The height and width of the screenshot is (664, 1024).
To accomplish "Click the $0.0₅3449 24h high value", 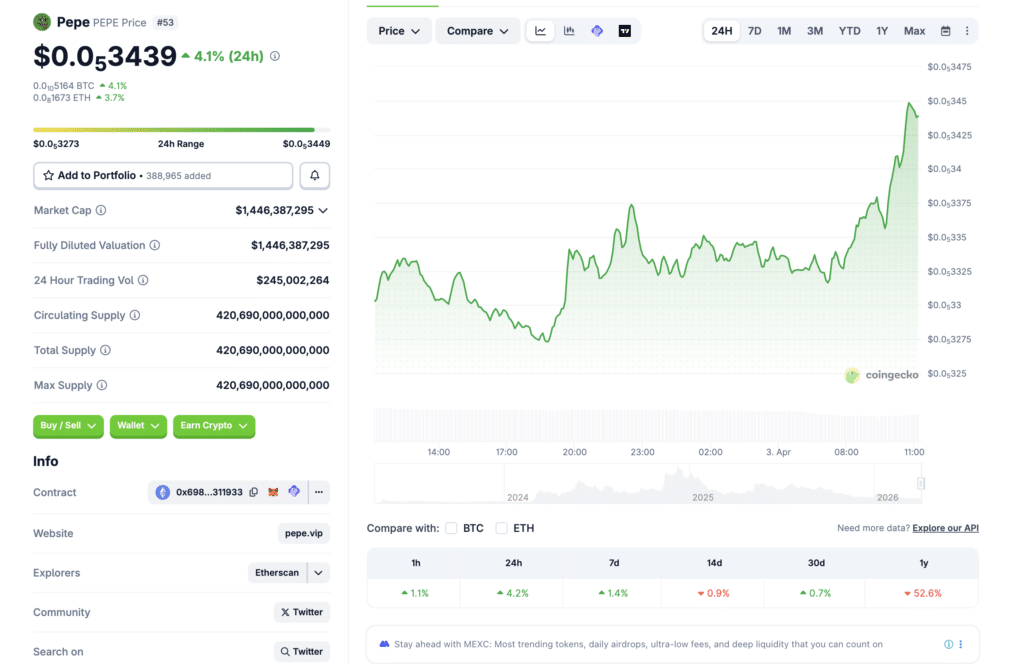I will click(306, 144).
